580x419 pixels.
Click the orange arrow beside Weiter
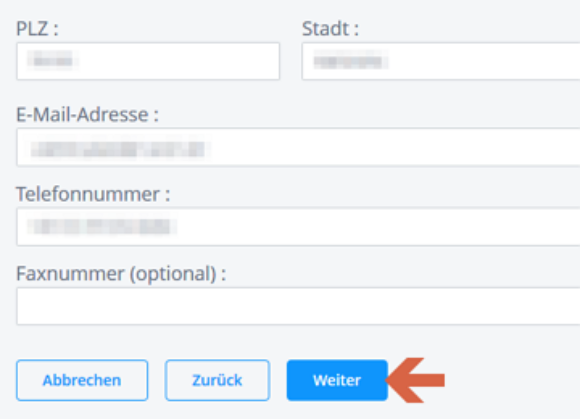(x=415, y=380)
